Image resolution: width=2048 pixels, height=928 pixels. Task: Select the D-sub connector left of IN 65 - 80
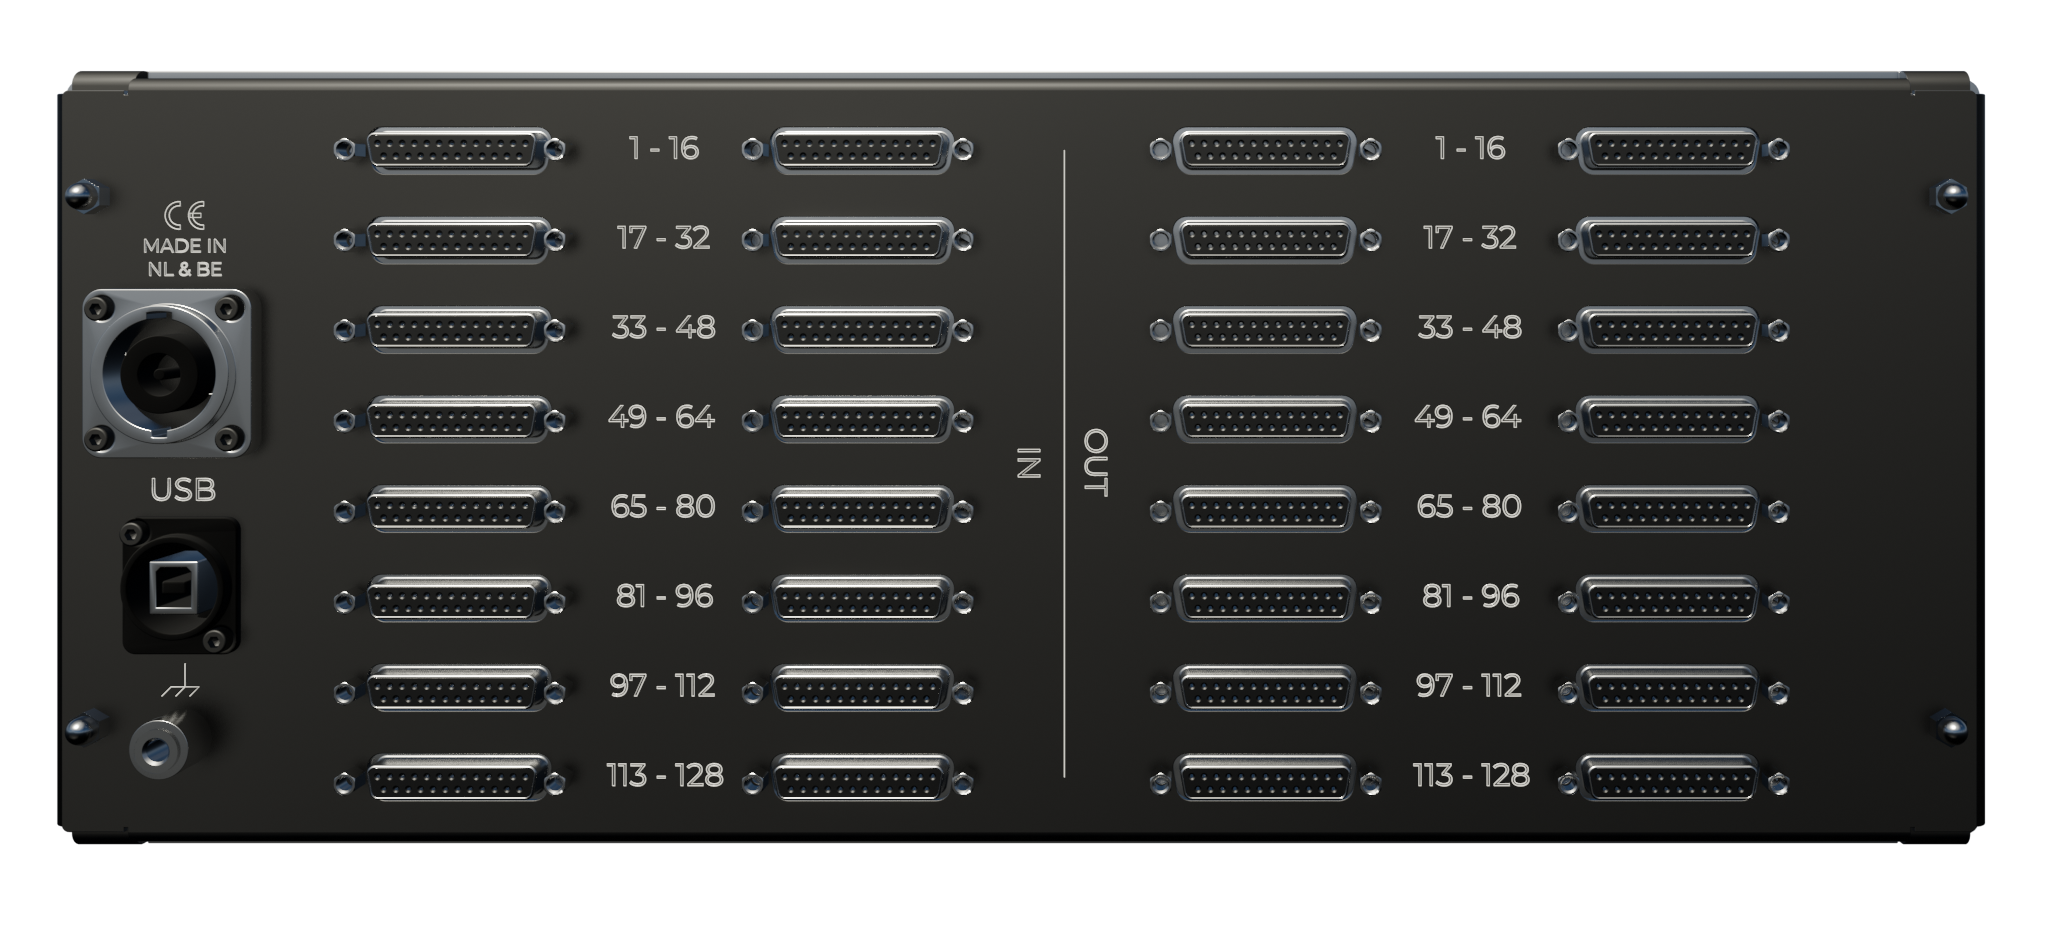(457, 509)
